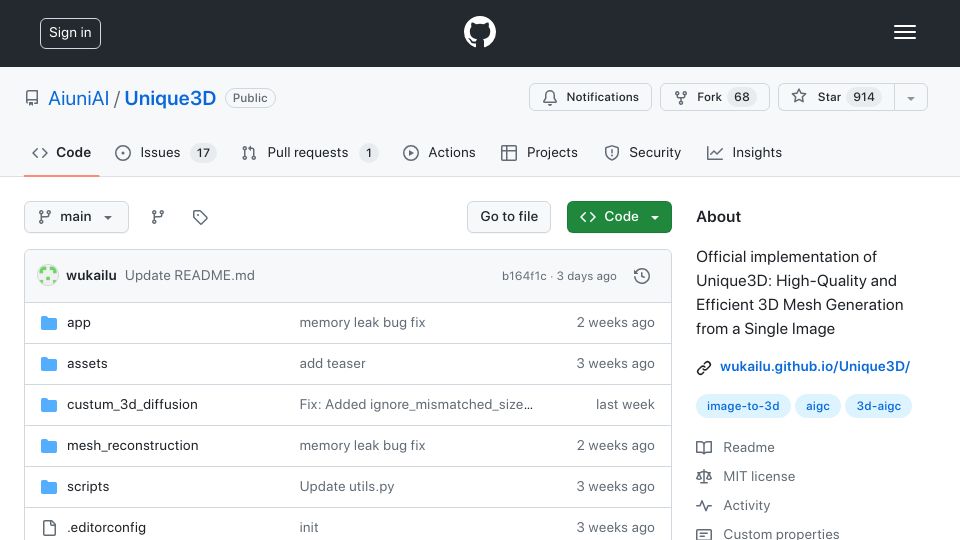Open the 'add teaser' commit message
This screenshot has width=960, height=540.
pos(332,364)
